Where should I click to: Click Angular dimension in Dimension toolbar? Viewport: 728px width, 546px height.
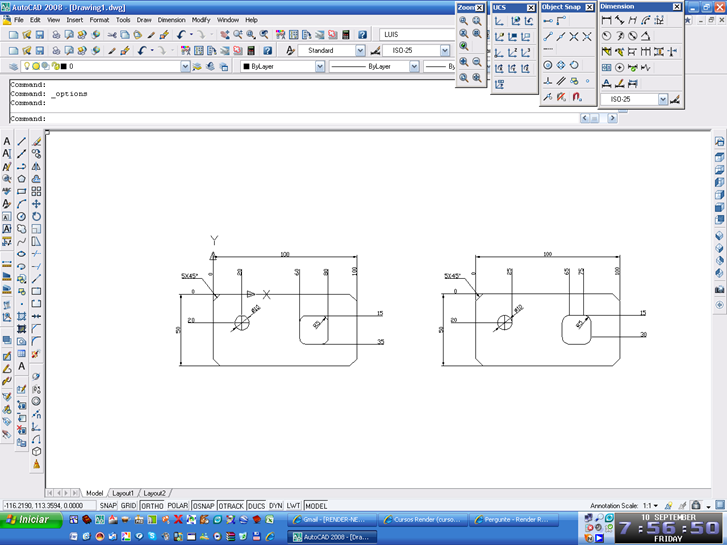pyautogui.click(x=645, y=36)
